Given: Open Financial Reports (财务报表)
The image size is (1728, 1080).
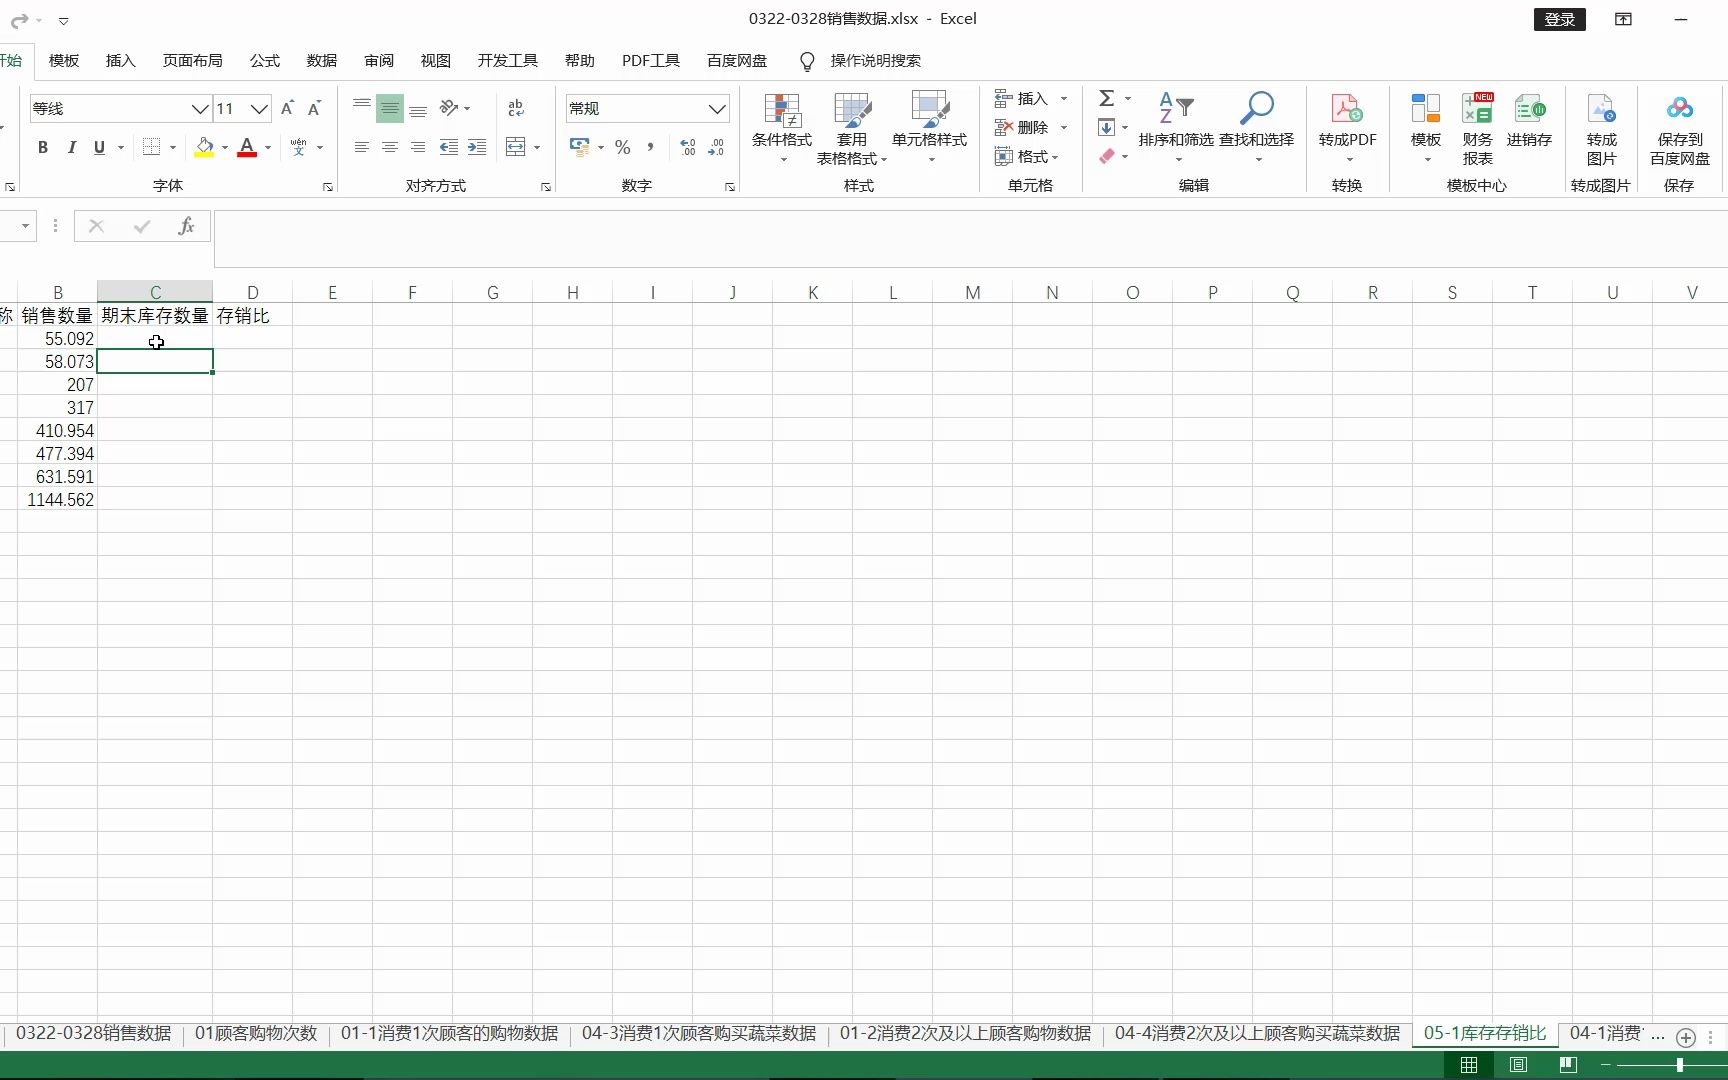Looking at the screenshot, I should (x=1478, y=128).
